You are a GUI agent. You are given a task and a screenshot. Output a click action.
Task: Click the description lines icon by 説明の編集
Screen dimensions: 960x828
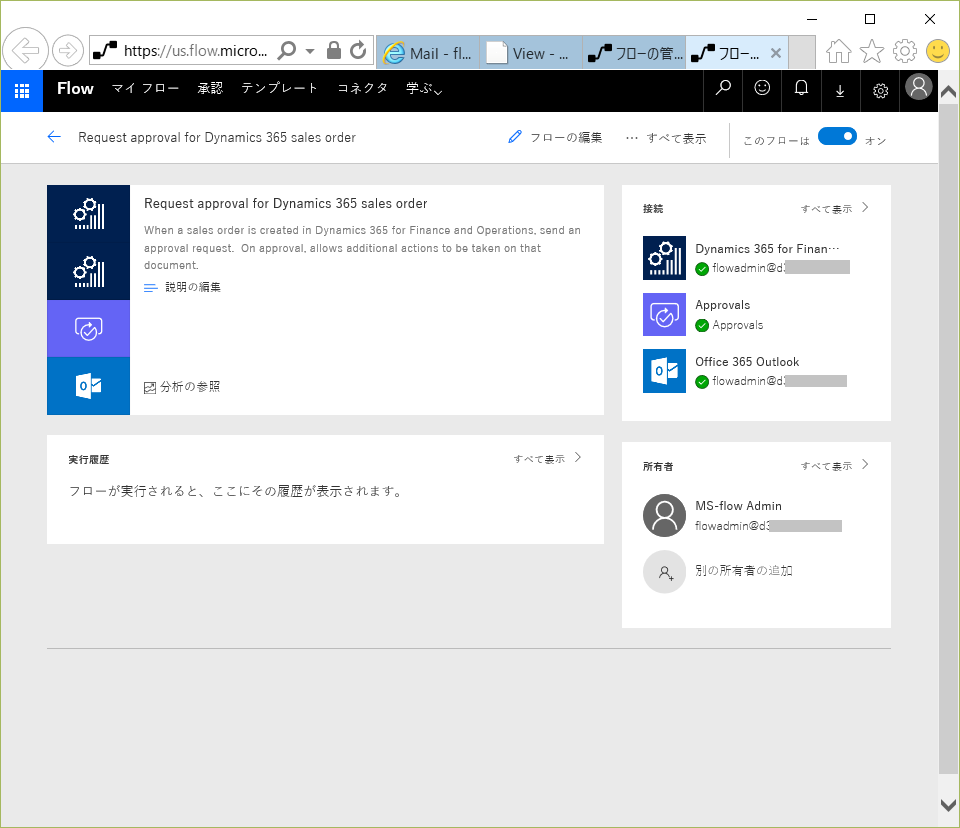pos(151,287)
